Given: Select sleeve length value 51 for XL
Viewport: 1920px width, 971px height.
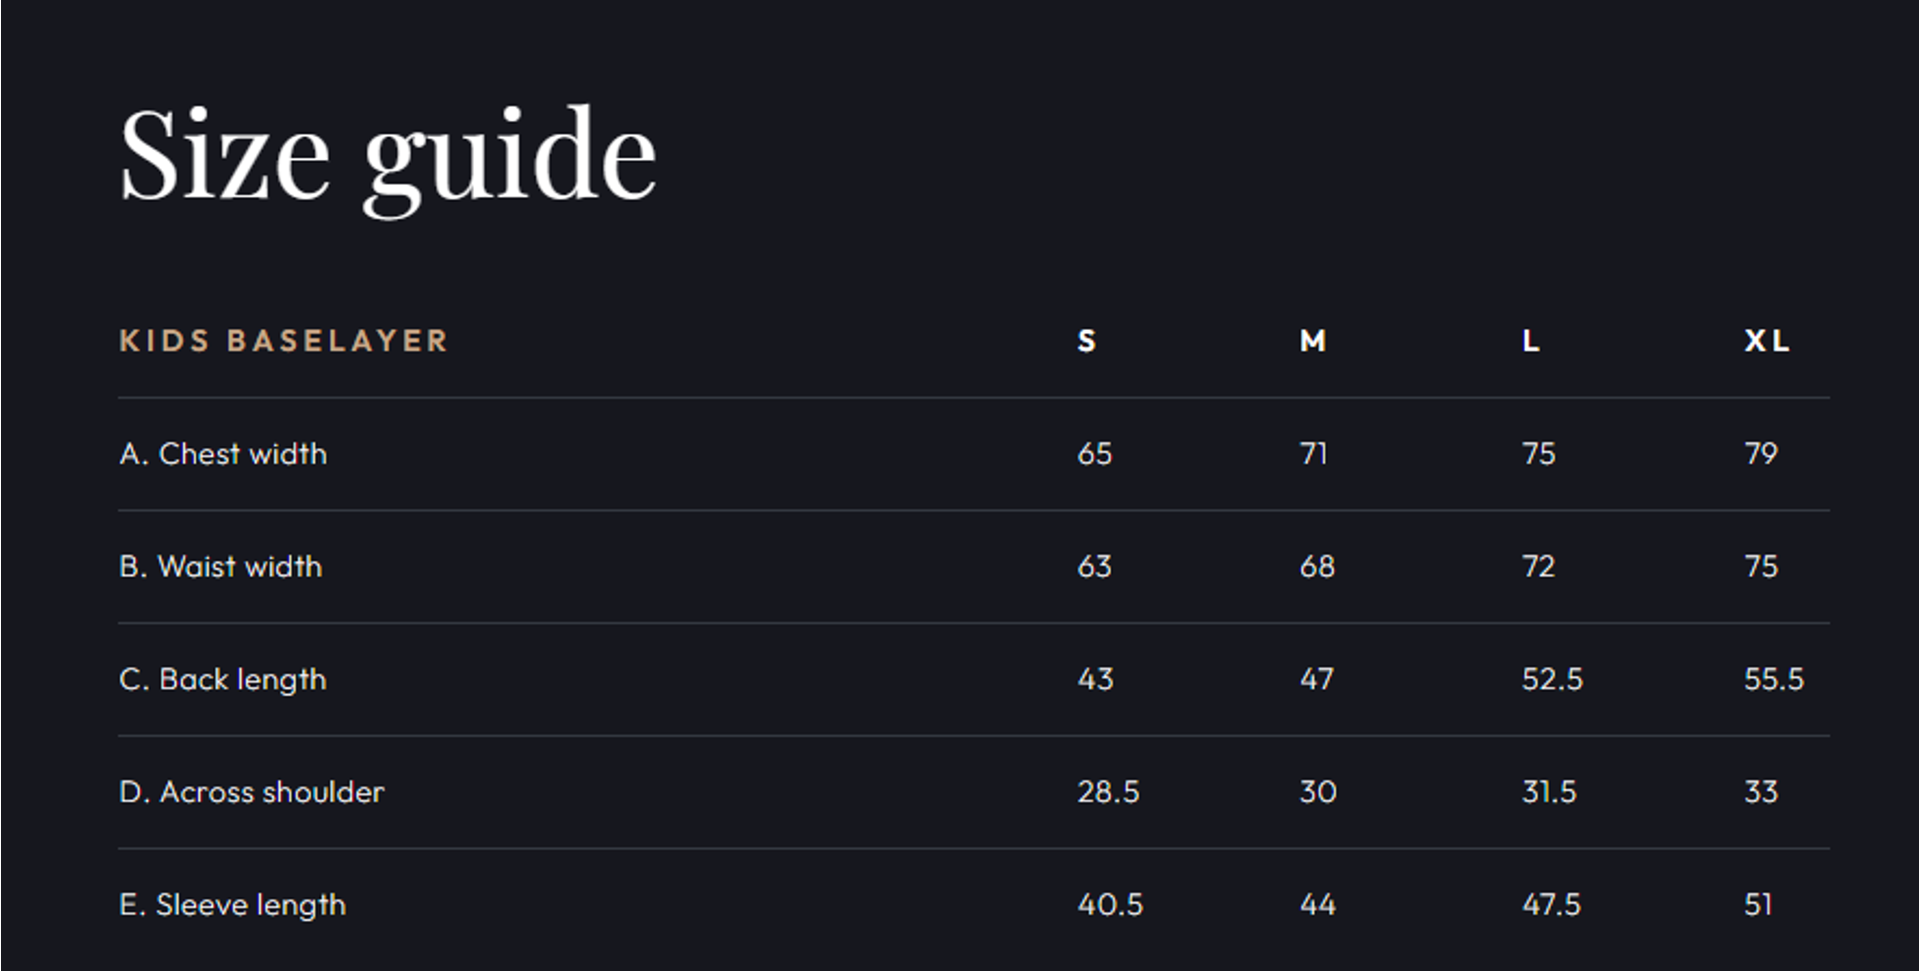Looking at the screenshot, I should coord(1758,905).
